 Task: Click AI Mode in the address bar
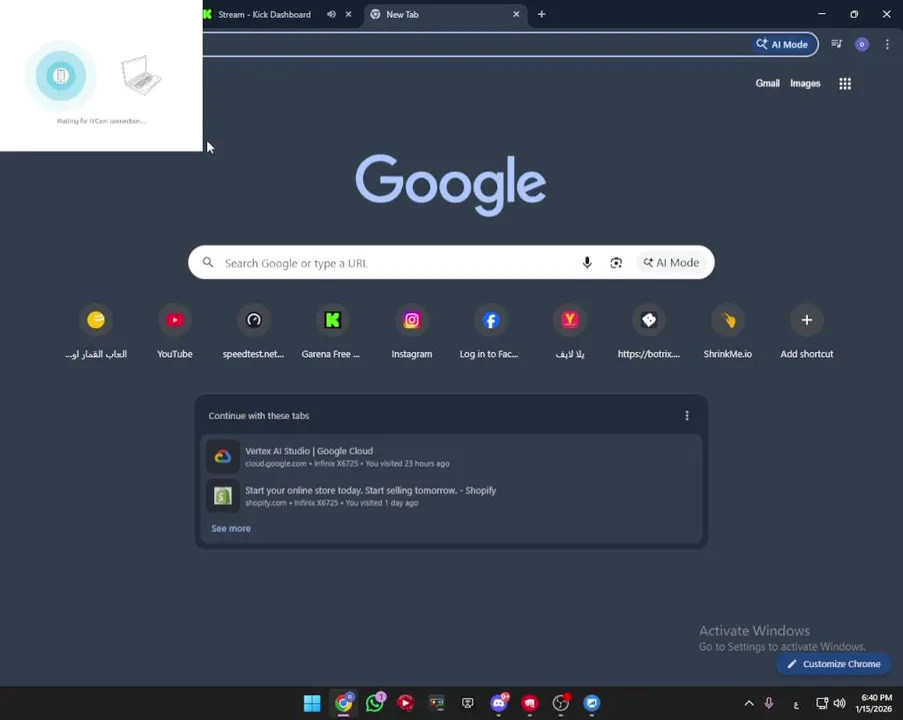(782, 44)
